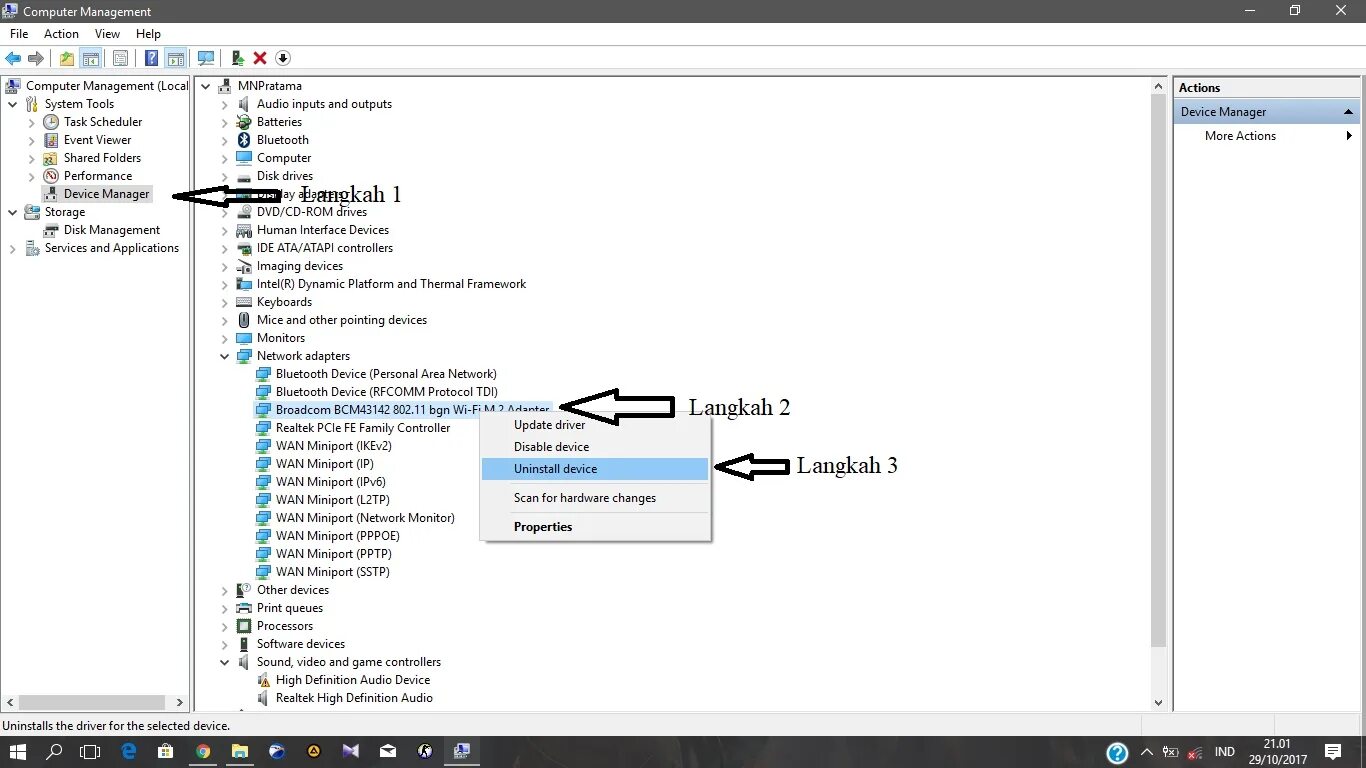Expand Services and Applications node
The image size is (1366, 768).
click(12, 248)
